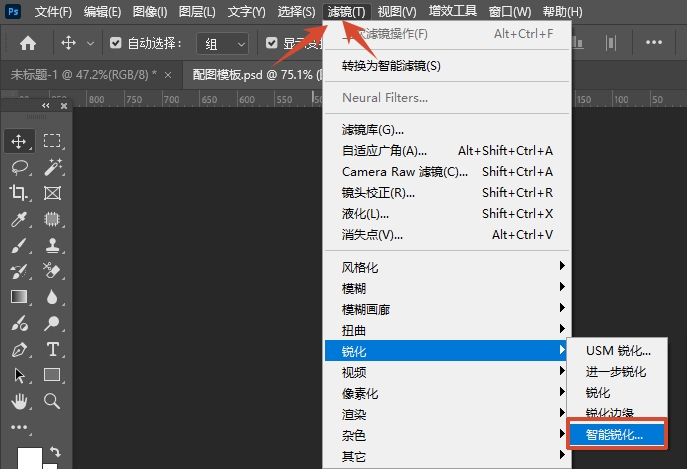Click the Photoshop Ps logo
The width and height of the screenshot is (687, 469).
[x=14, y=11]
